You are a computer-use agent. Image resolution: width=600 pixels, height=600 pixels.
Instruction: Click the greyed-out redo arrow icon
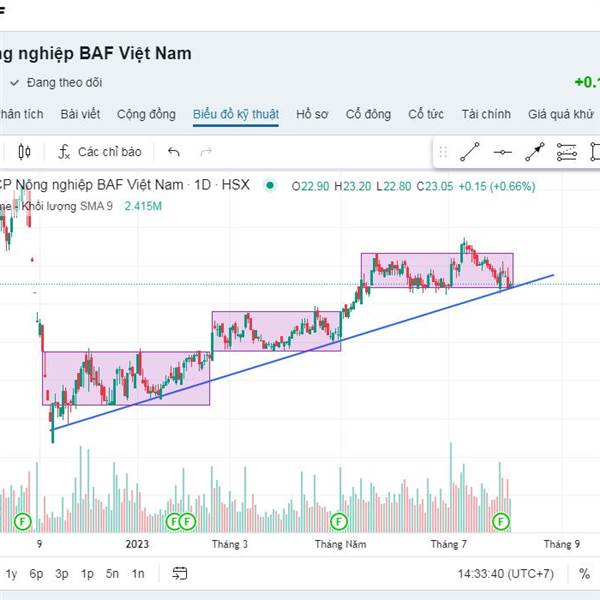click(206, 152)
